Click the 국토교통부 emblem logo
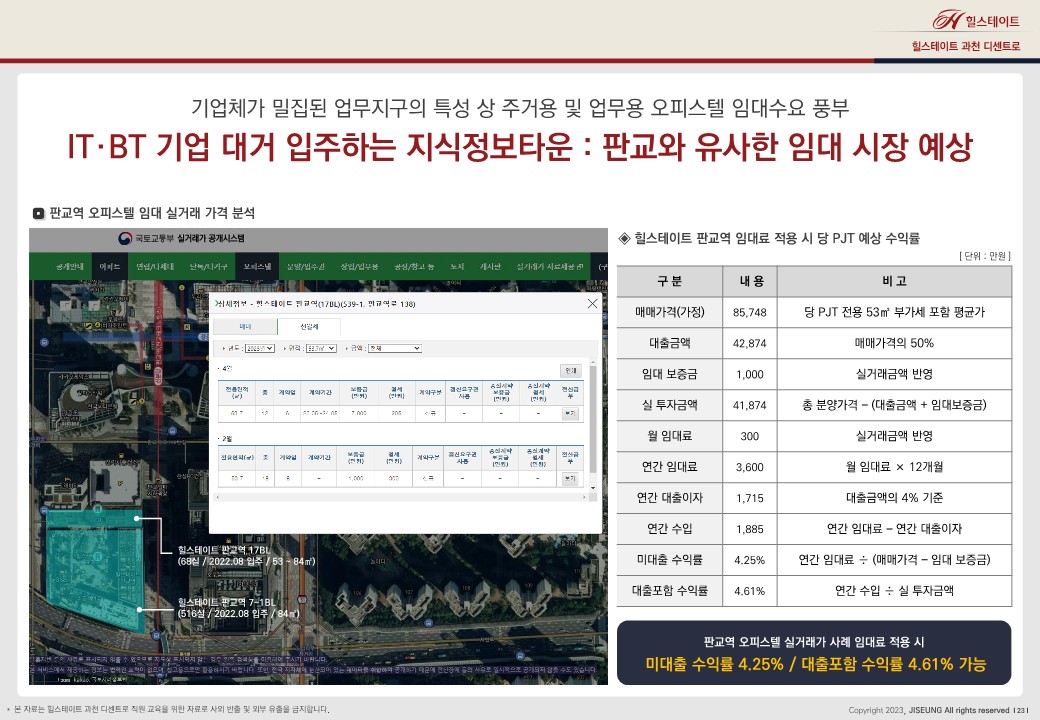 tap(124, 239)
